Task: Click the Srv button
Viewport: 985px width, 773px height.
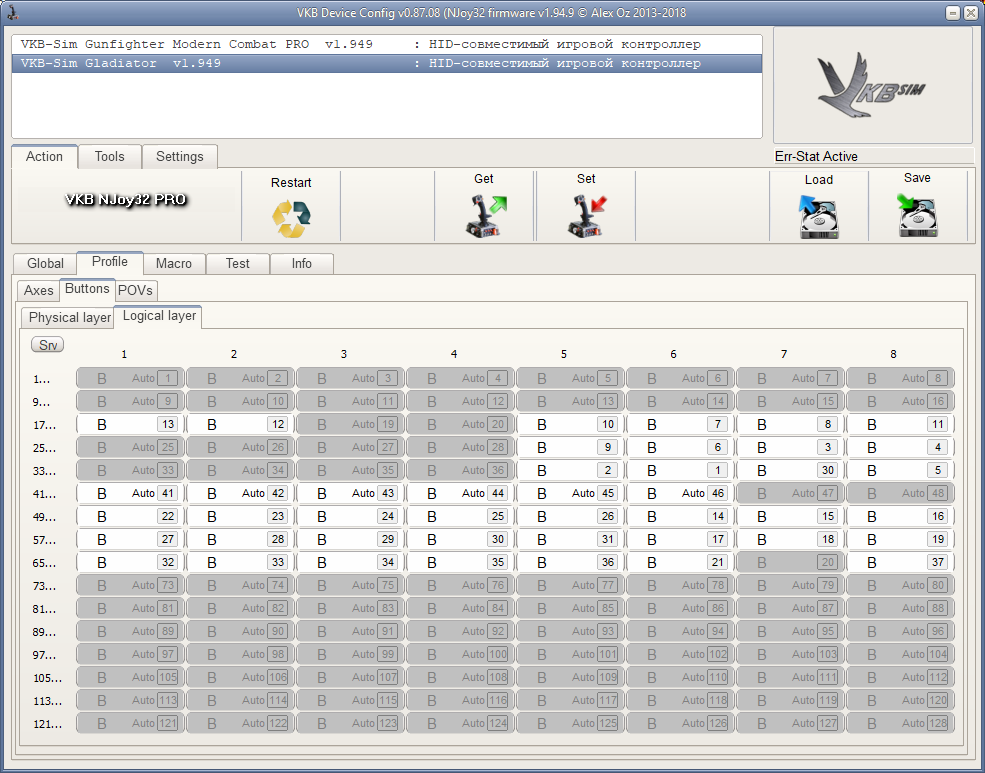Action: pos(48,345)
